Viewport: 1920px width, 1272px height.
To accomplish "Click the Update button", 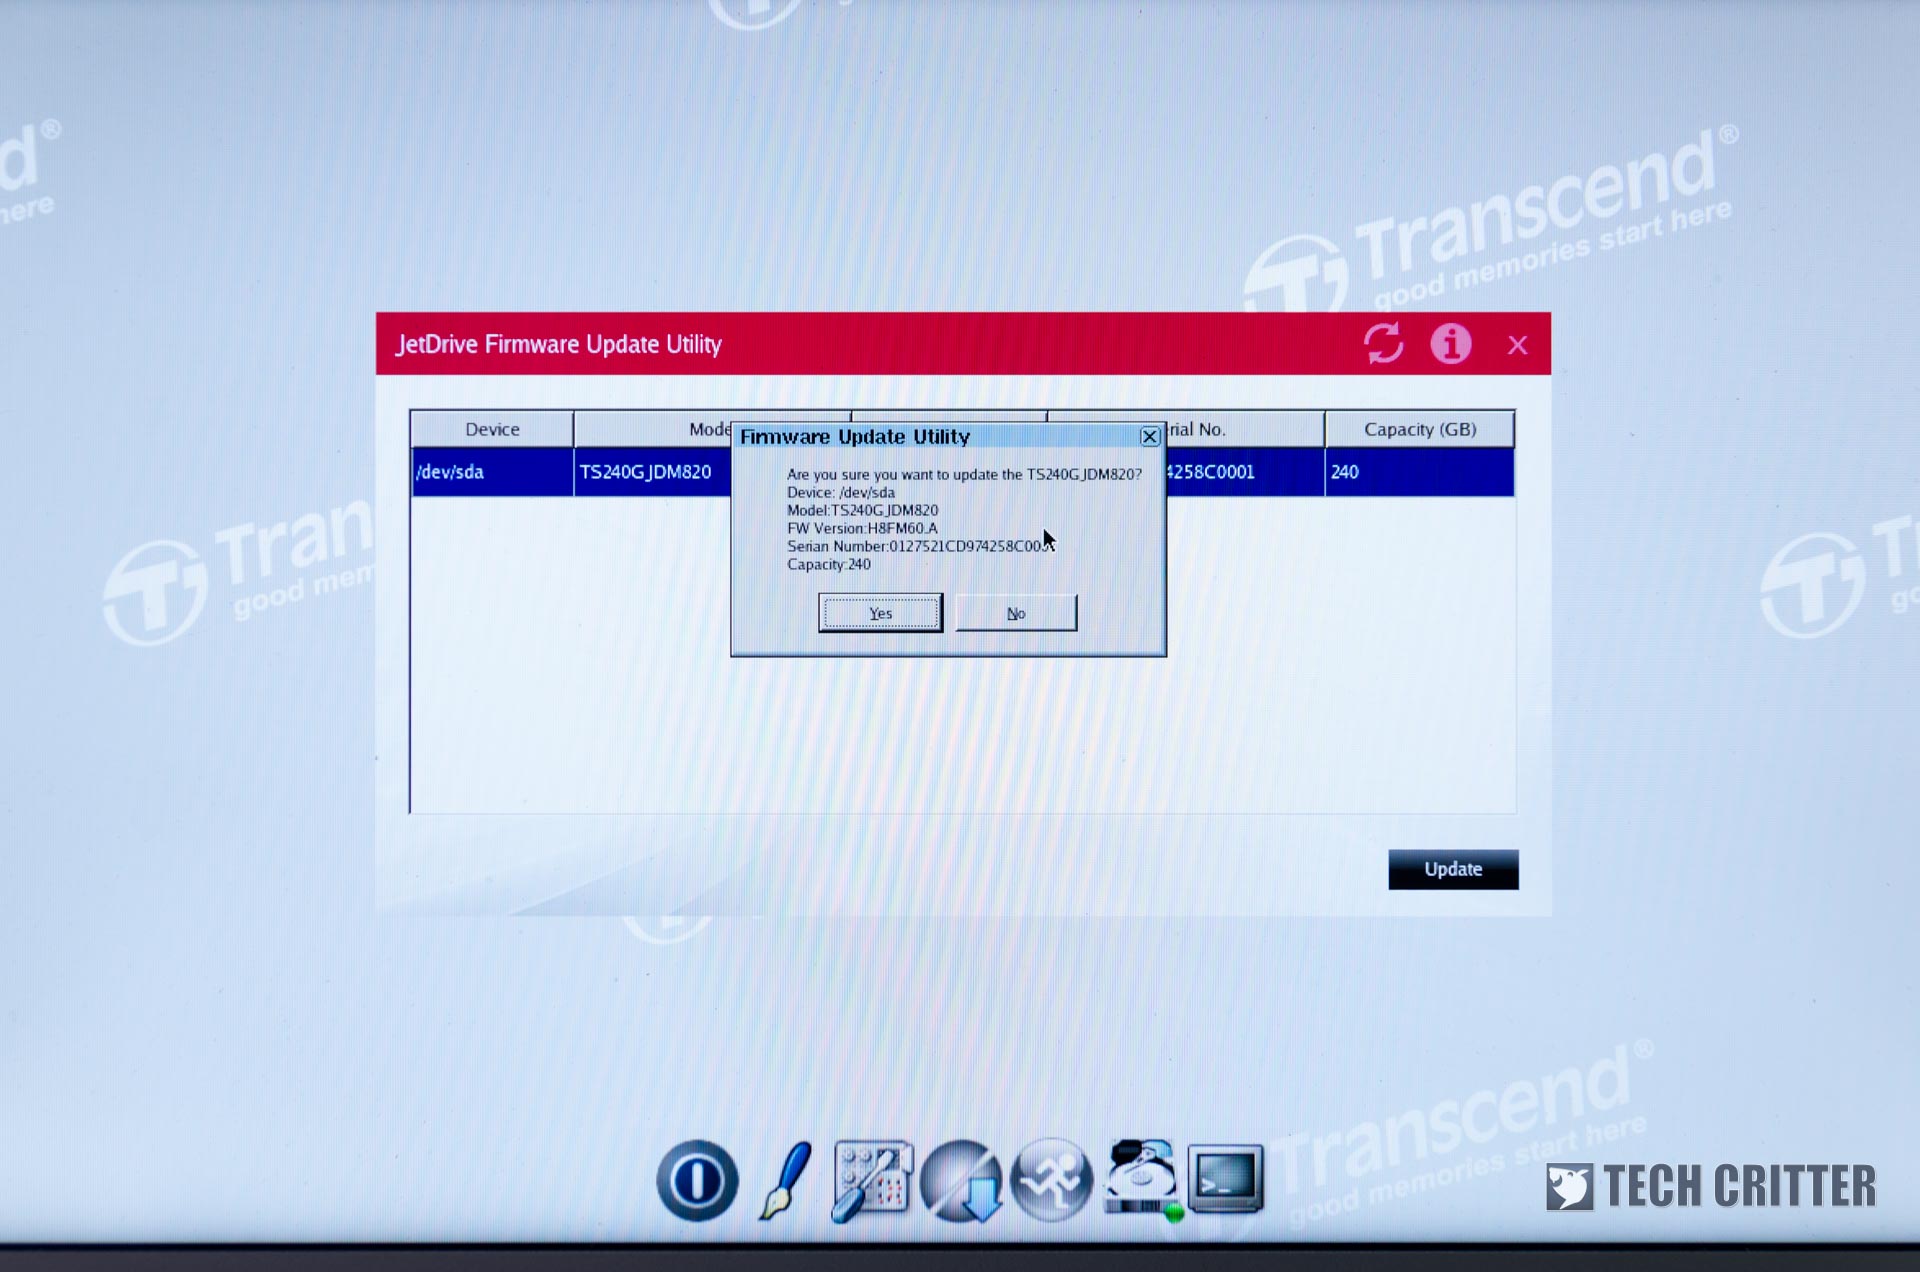I will tap(1453, 869).
